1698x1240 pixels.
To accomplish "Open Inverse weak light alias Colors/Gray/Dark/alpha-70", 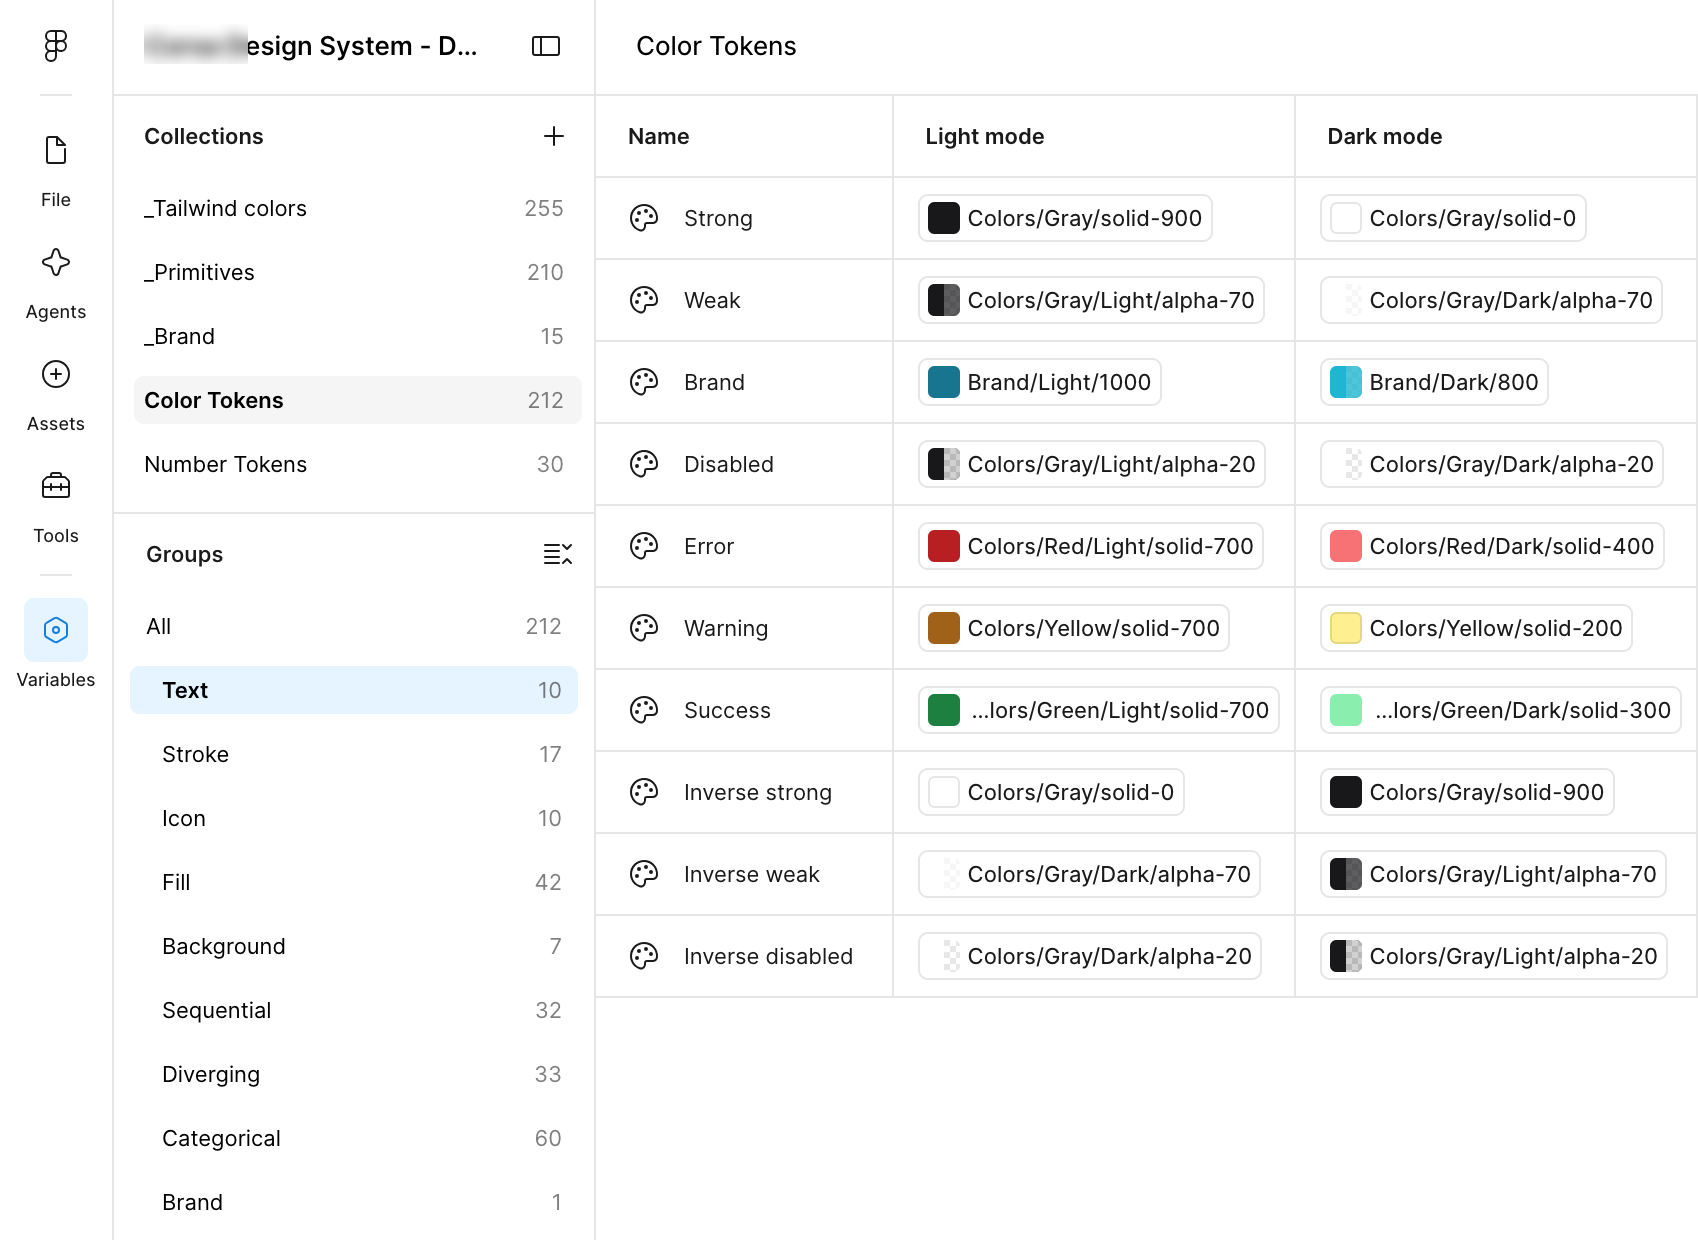I will (x=1090, y=874).
